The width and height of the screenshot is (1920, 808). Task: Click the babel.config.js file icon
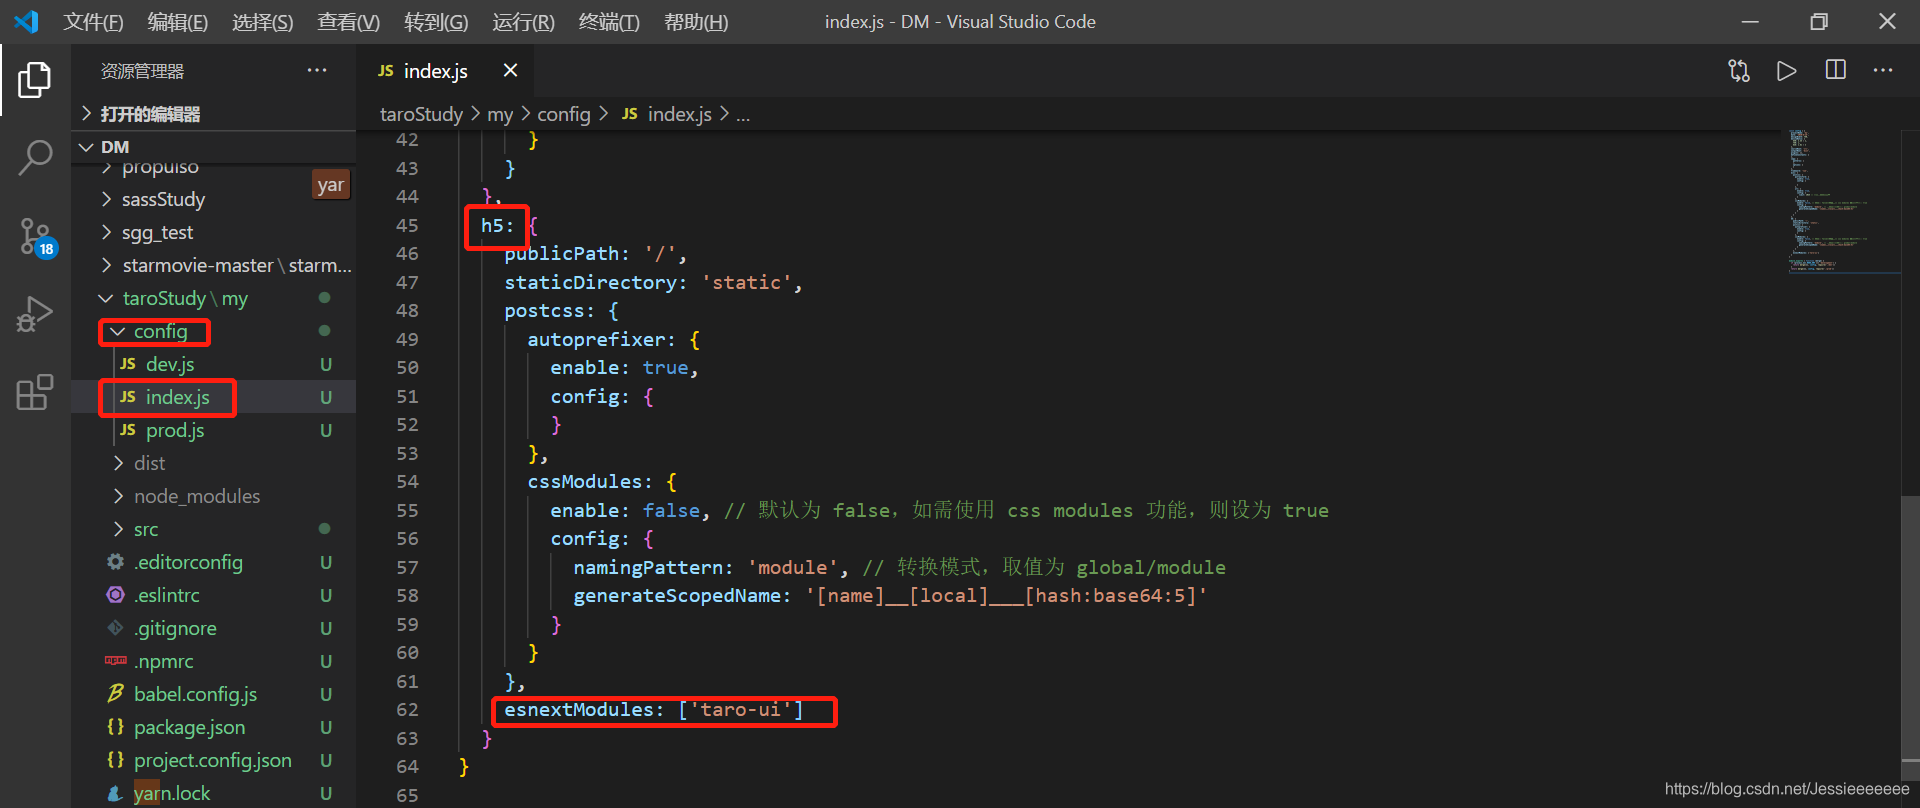[x=116, y=693]
